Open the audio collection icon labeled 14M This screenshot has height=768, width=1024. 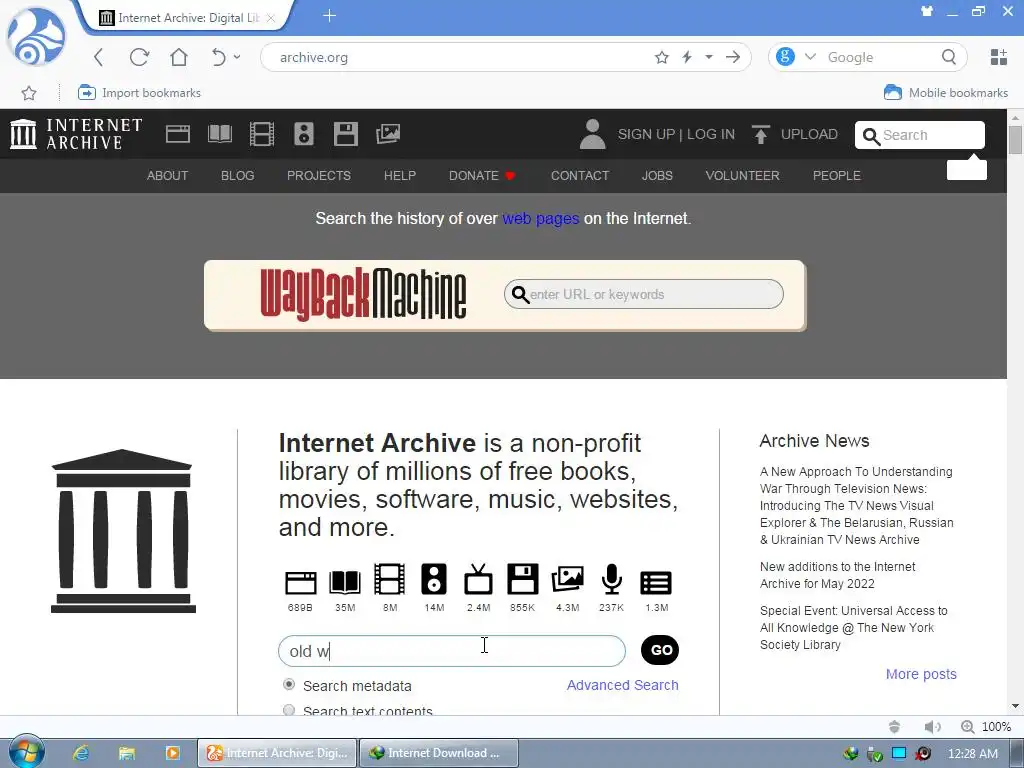(434, 579)
